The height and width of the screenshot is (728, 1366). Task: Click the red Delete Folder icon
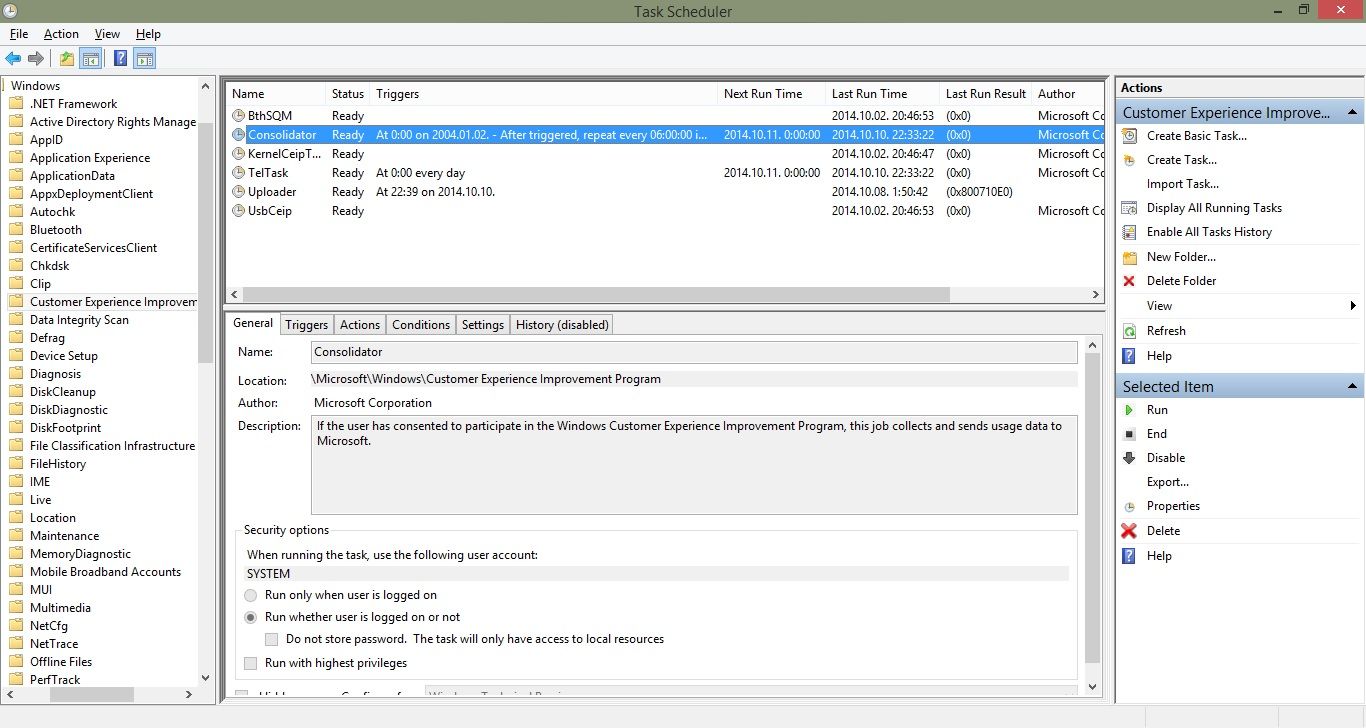point(1130,281)
